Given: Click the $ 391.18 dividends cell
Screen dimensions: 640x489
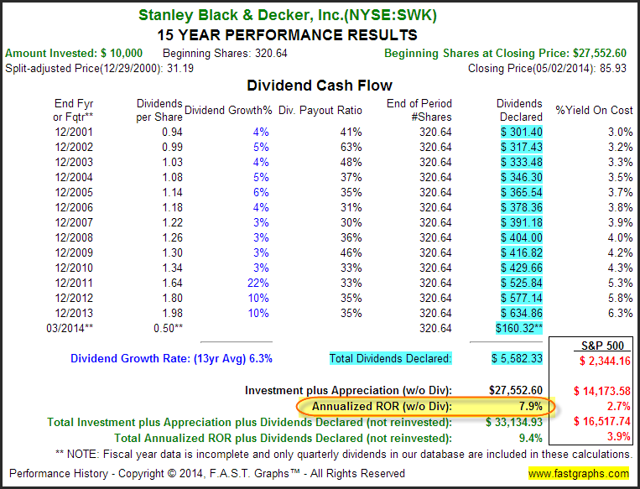Looking at the screenshot, I should (522, 222).
